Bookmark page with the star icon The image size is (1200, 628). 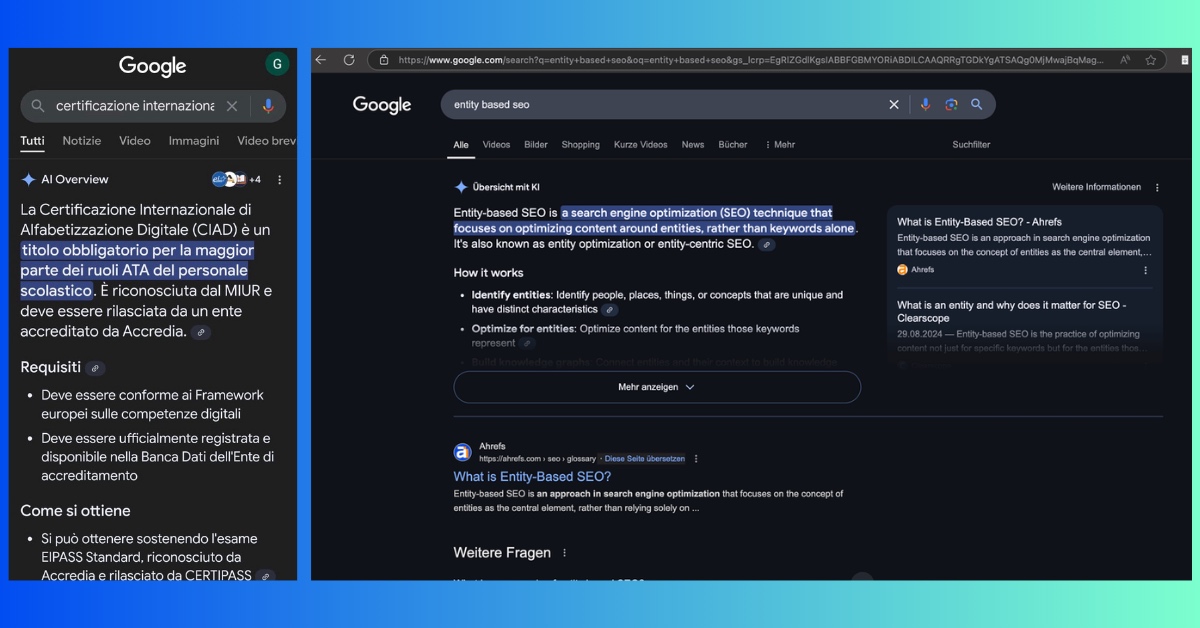click(1151, 60)
